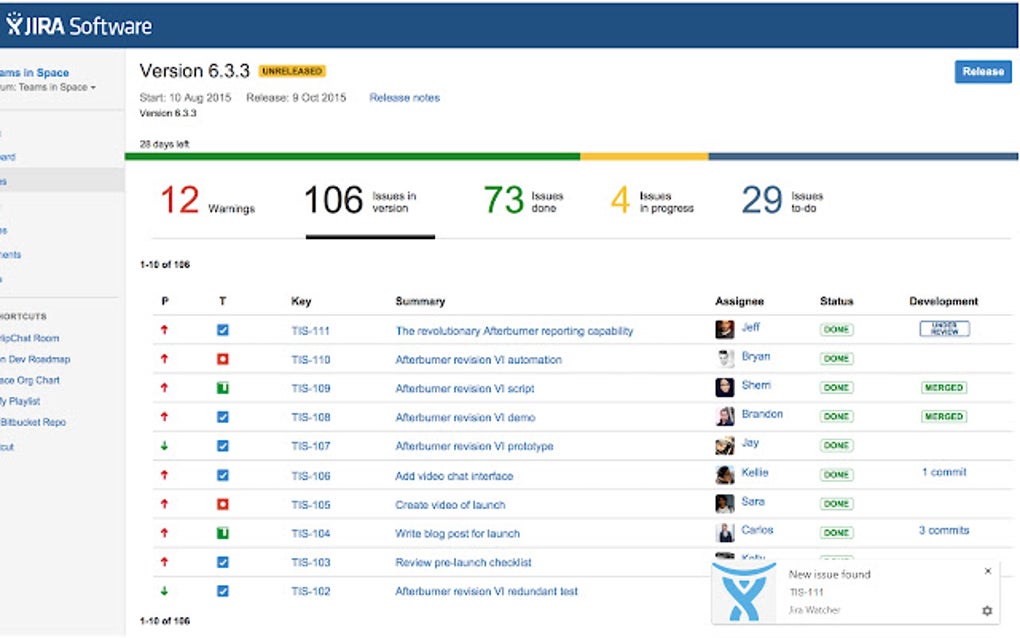Open the Bitbucket Repo shortcut
1020x638 pixels.
point(34,422)
